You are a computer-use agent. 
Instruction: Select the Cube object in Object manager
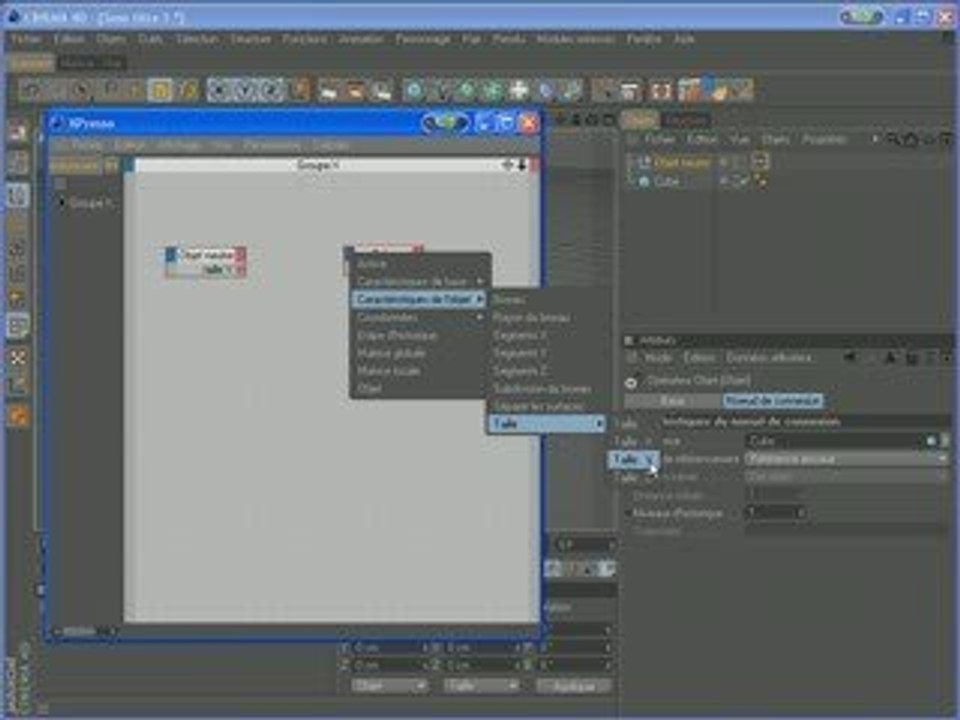click(x=666, y=181)
